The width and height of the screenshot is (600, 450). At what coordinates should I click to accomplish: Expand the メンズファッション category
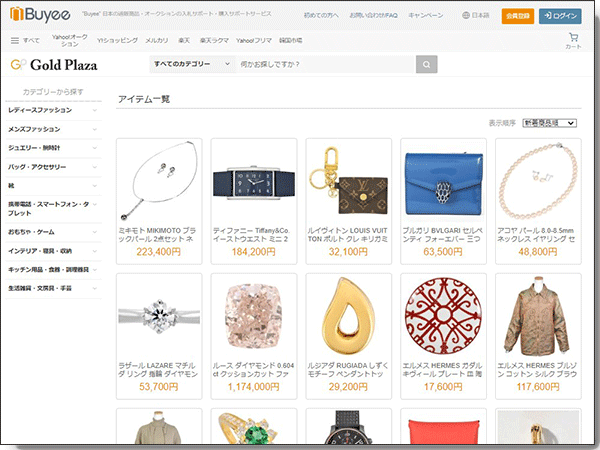tap(53, 129)
